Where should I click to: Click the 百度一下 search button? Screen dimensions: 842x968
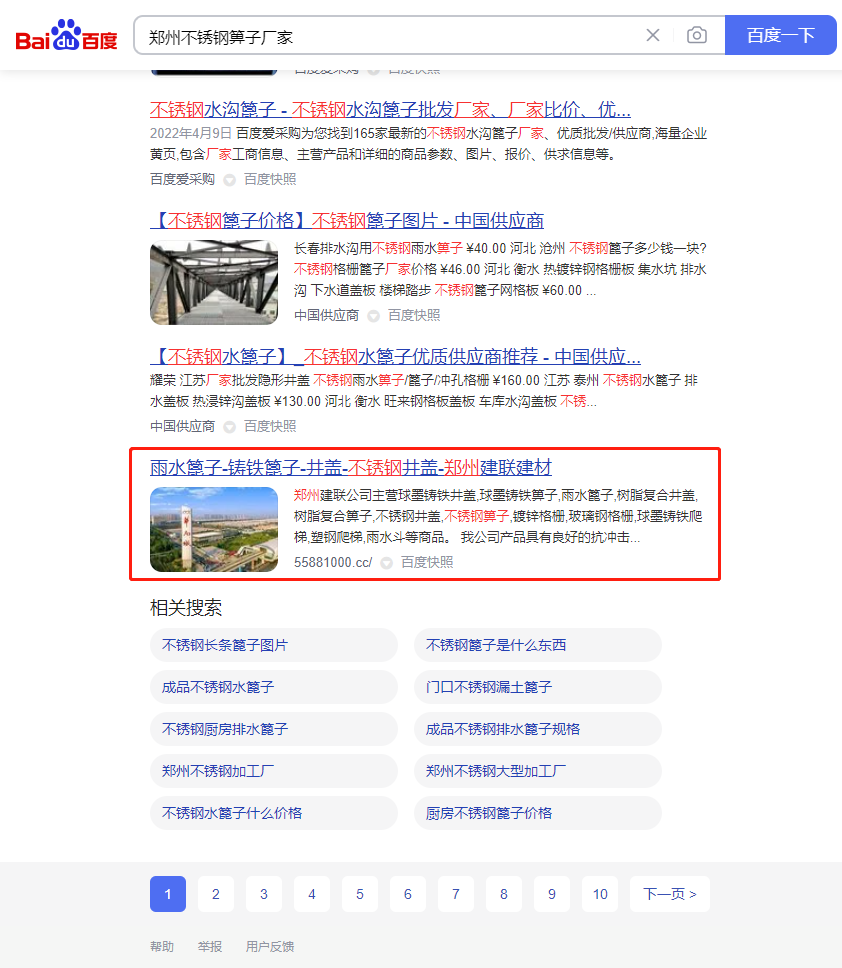point(780,35)
